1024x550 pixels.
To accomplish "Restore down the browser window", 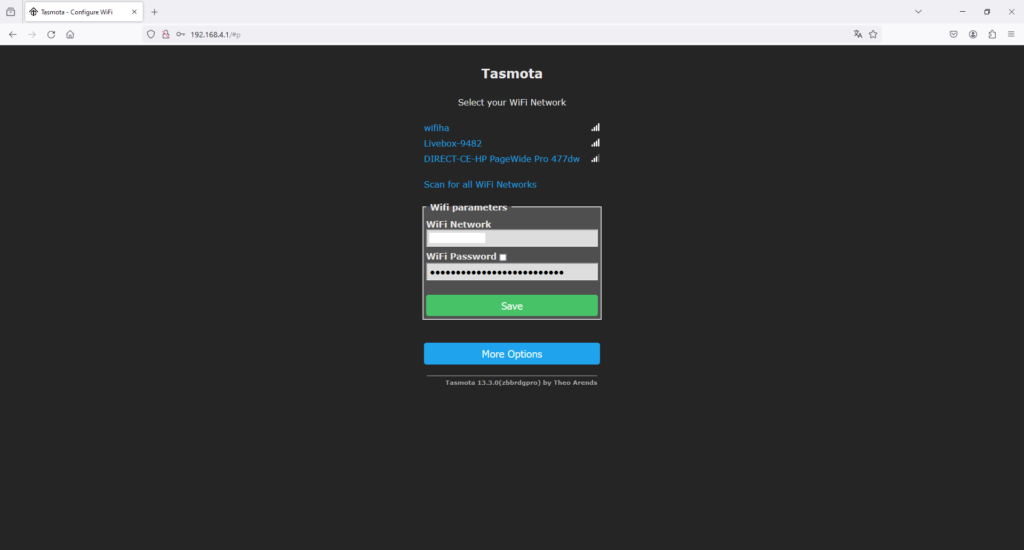I will [x=987, y=12].
